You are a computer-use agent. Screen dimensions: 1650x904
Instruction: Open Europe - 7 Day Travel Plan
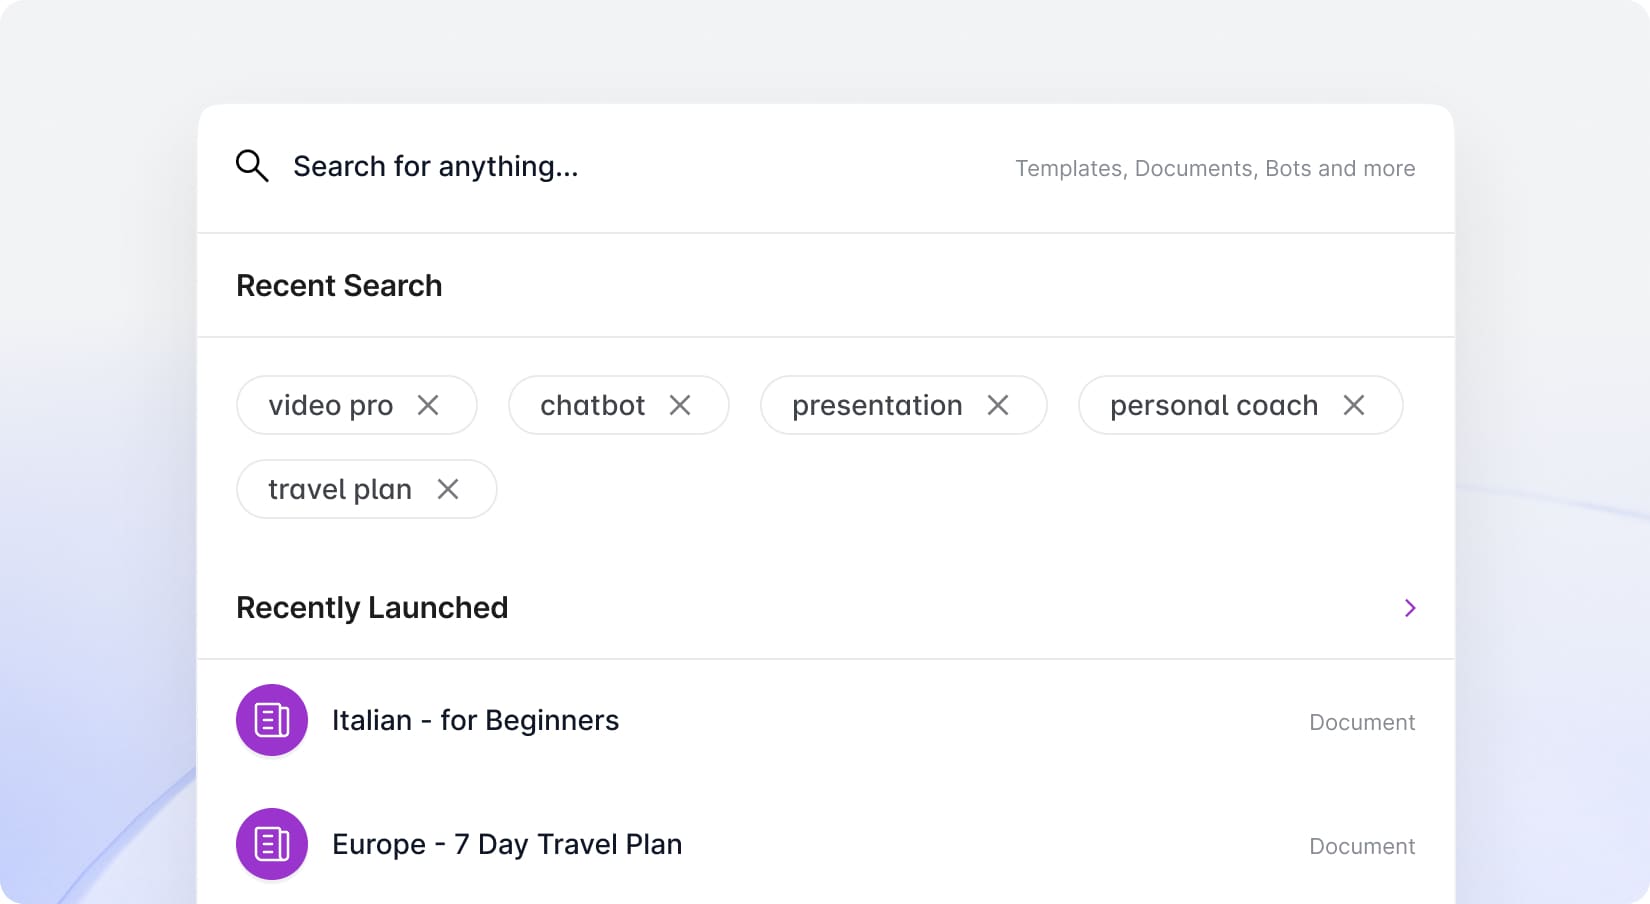point(506,844)
